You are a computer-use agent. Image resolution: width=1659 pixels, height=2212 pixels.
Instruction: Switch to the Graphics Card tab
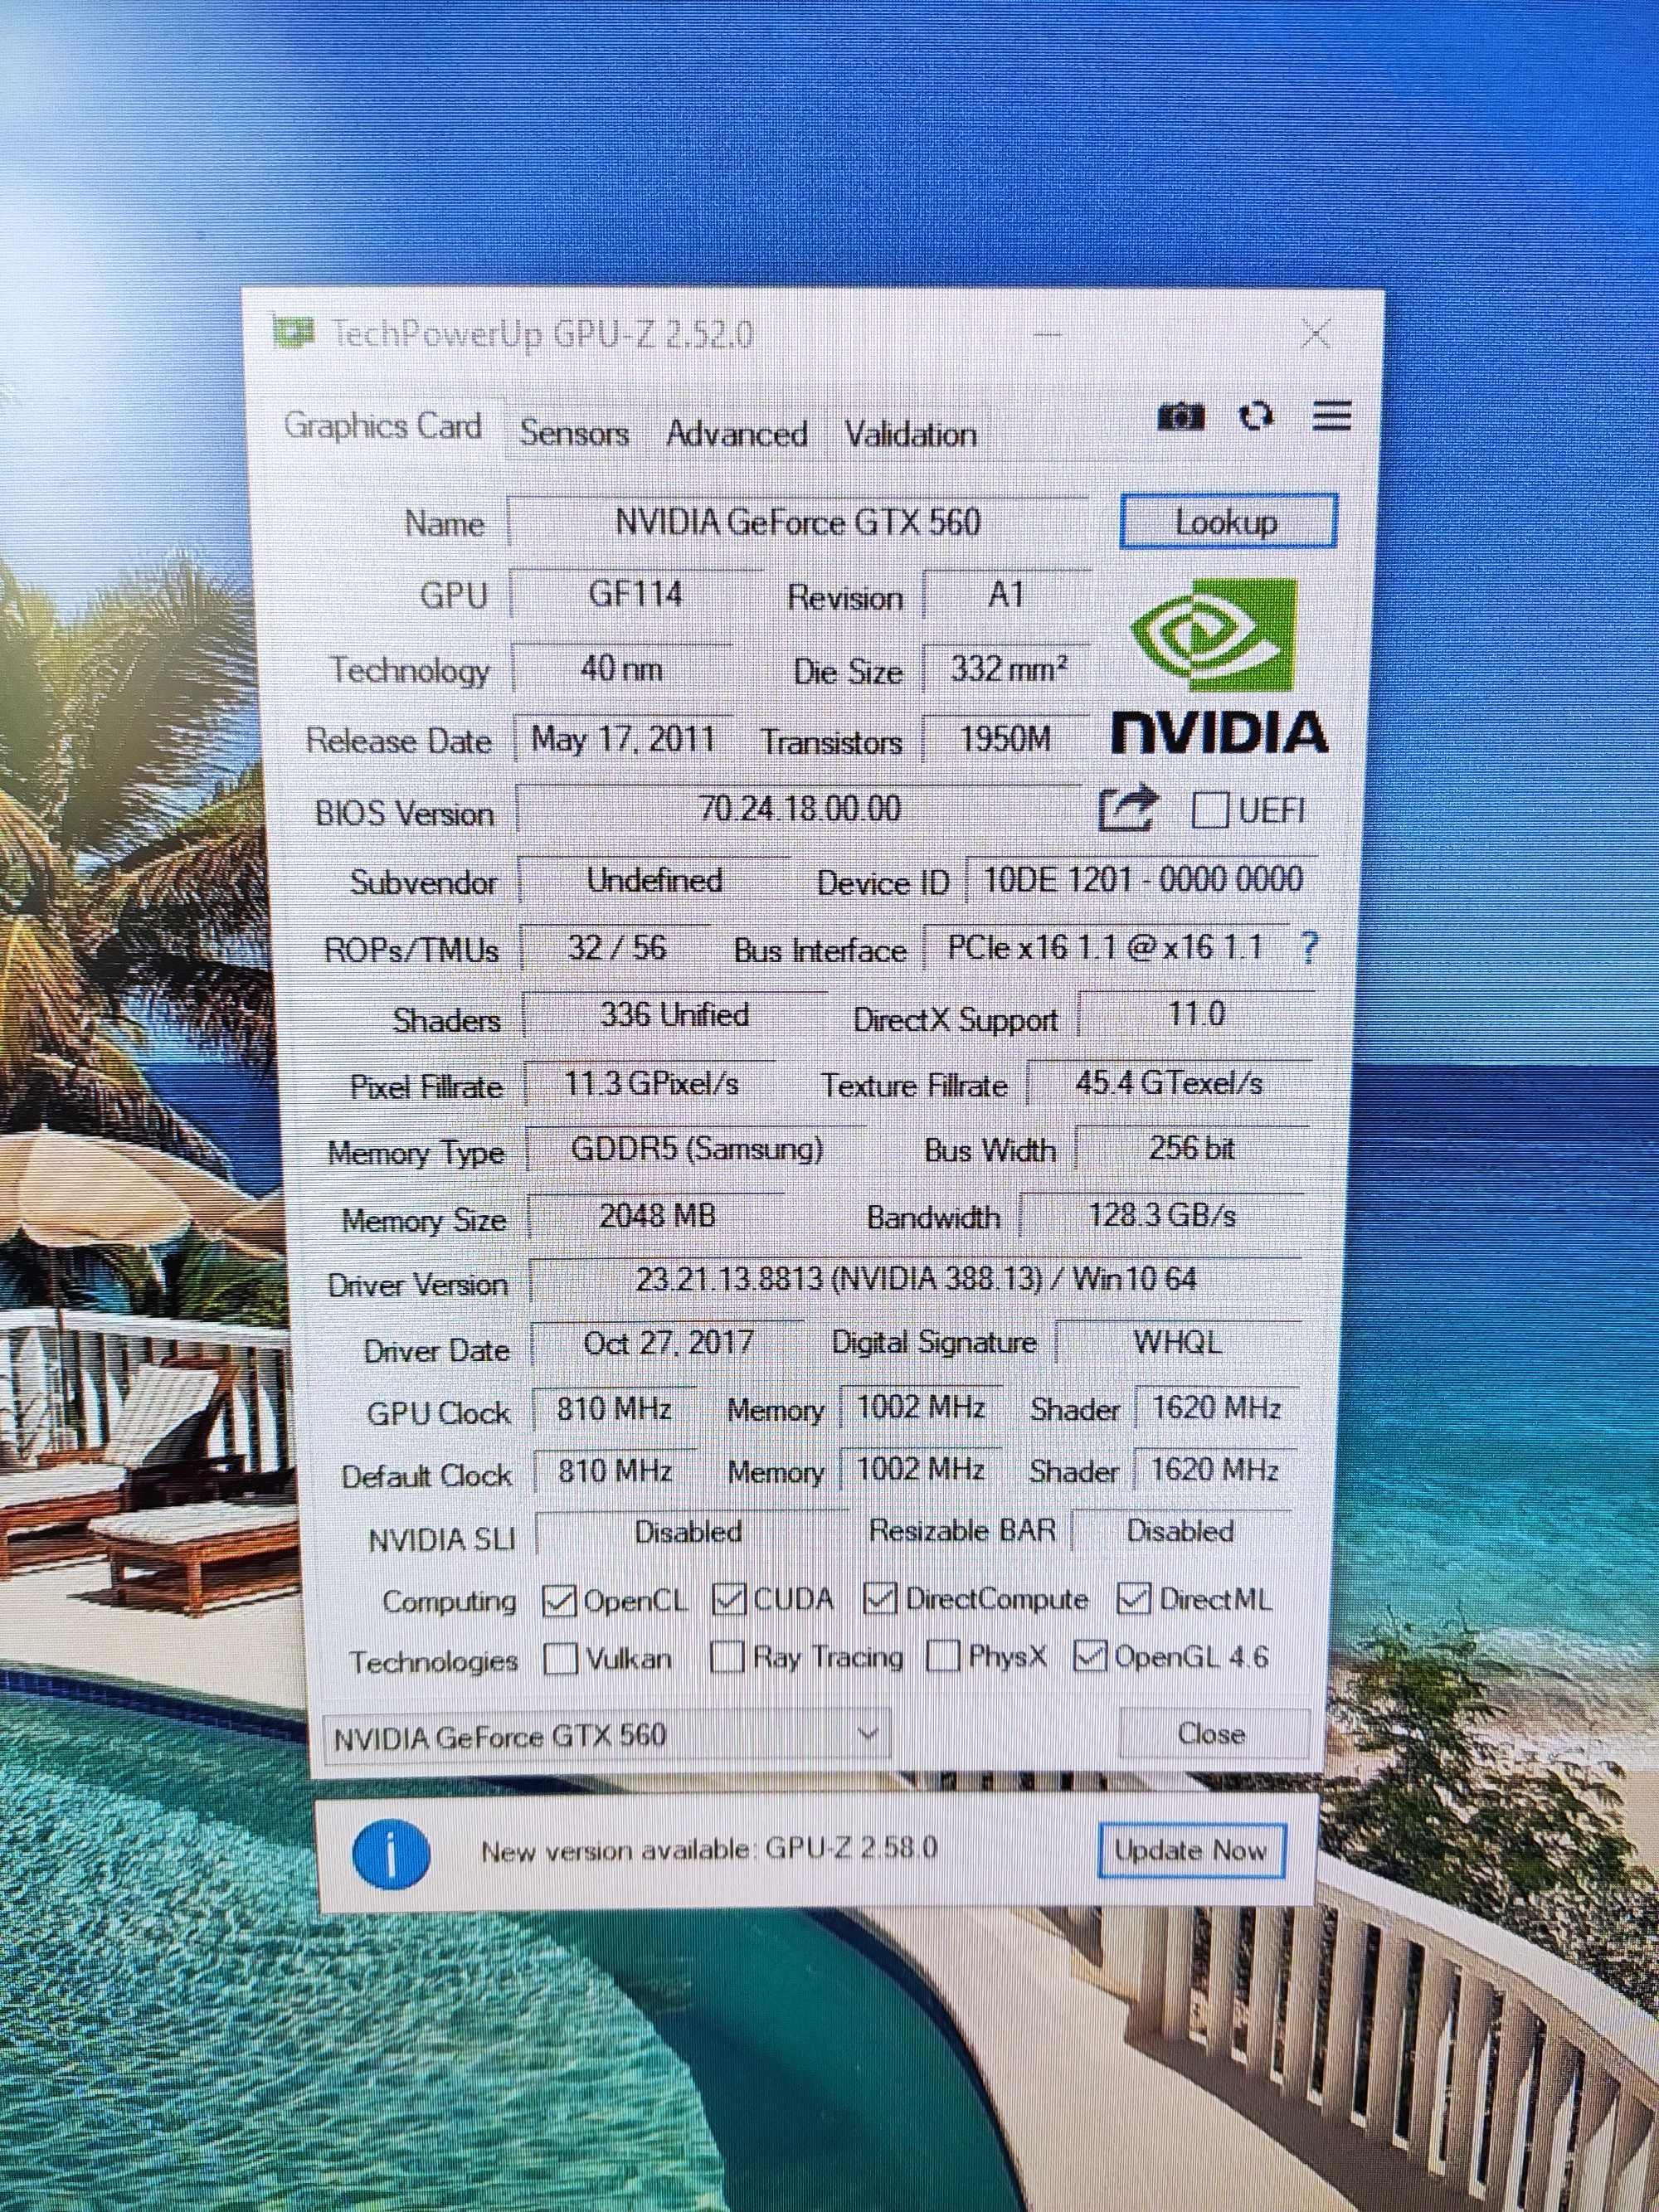(x=382, y=426)
